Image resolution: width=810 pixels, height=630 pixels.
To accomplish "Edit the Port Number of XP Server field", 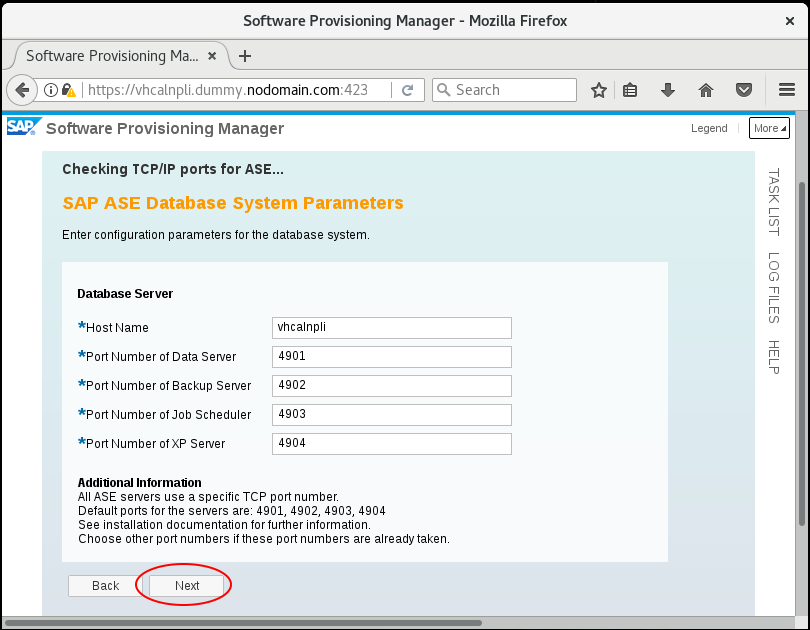I will [x=392, y=444].
